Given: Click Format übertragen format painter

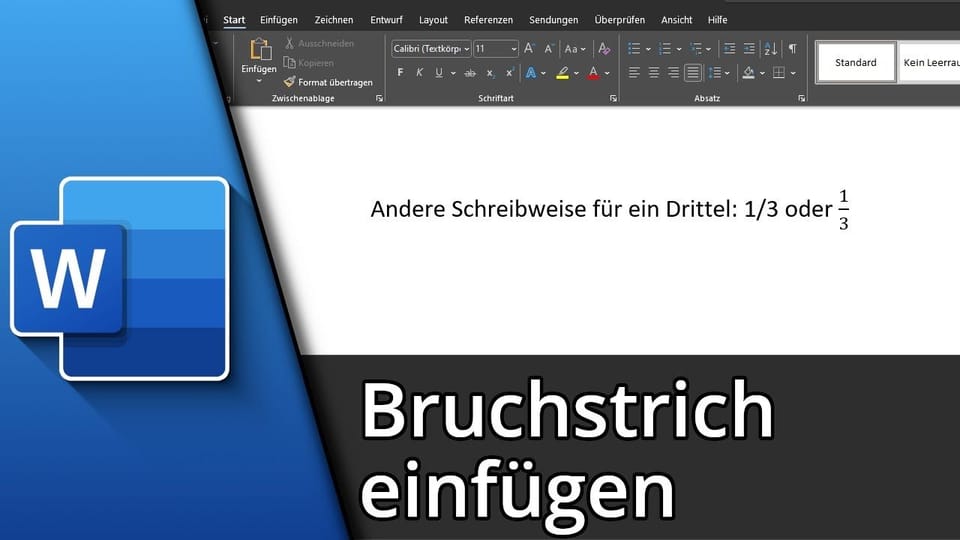Looking at the screenshot, I should pyautogui.click(x=328, y=82).
